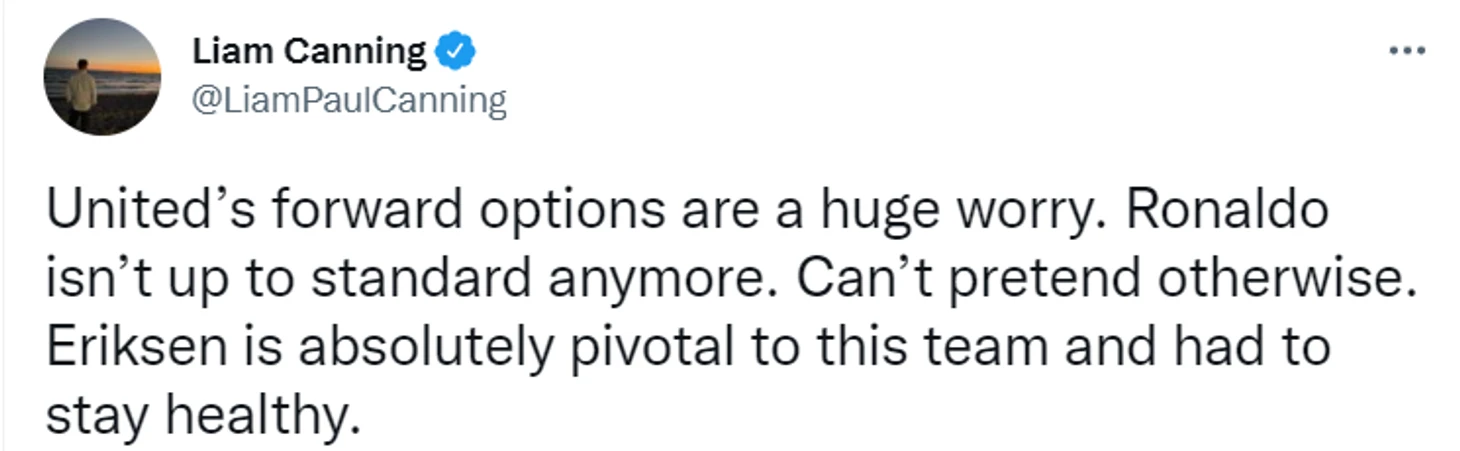Open Liam Canning's profile picture
The image size is (1460, 451).
(102, 77)
